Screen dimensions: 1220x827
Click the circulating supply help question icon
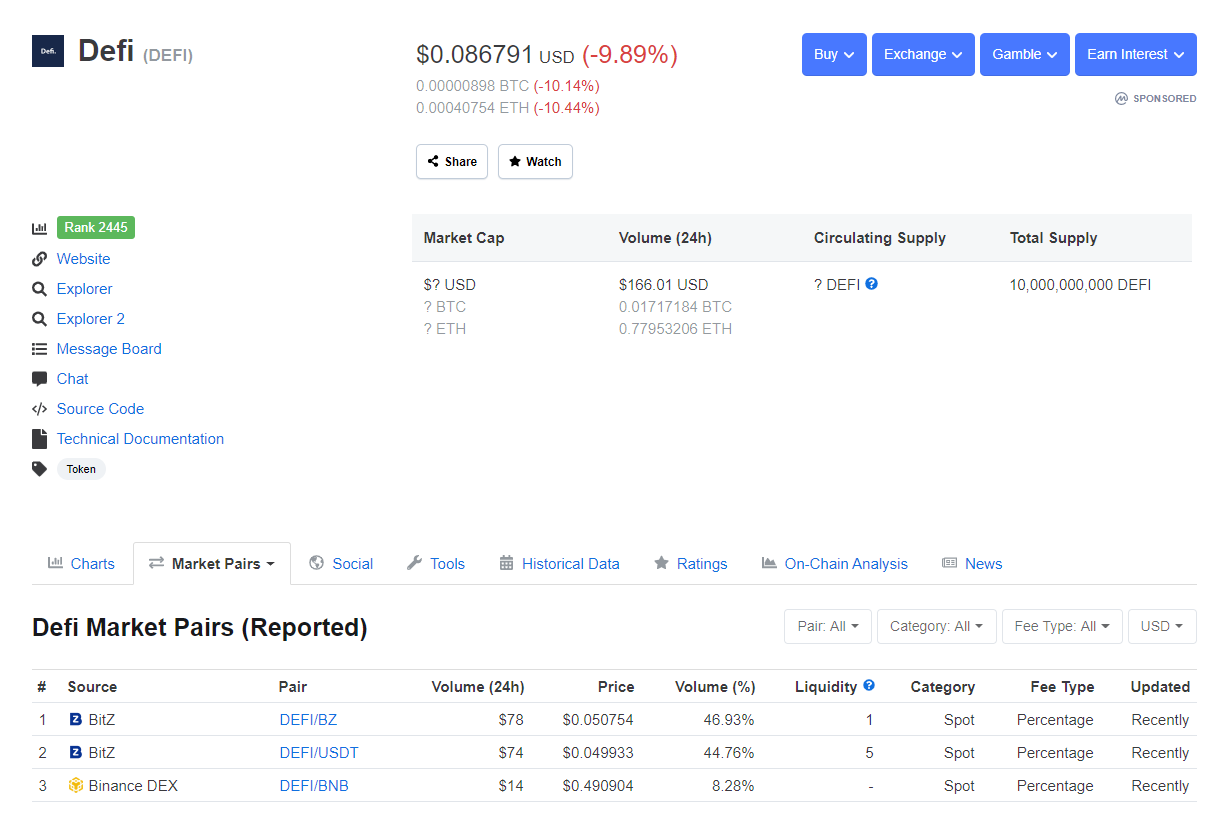coord(871,284)
